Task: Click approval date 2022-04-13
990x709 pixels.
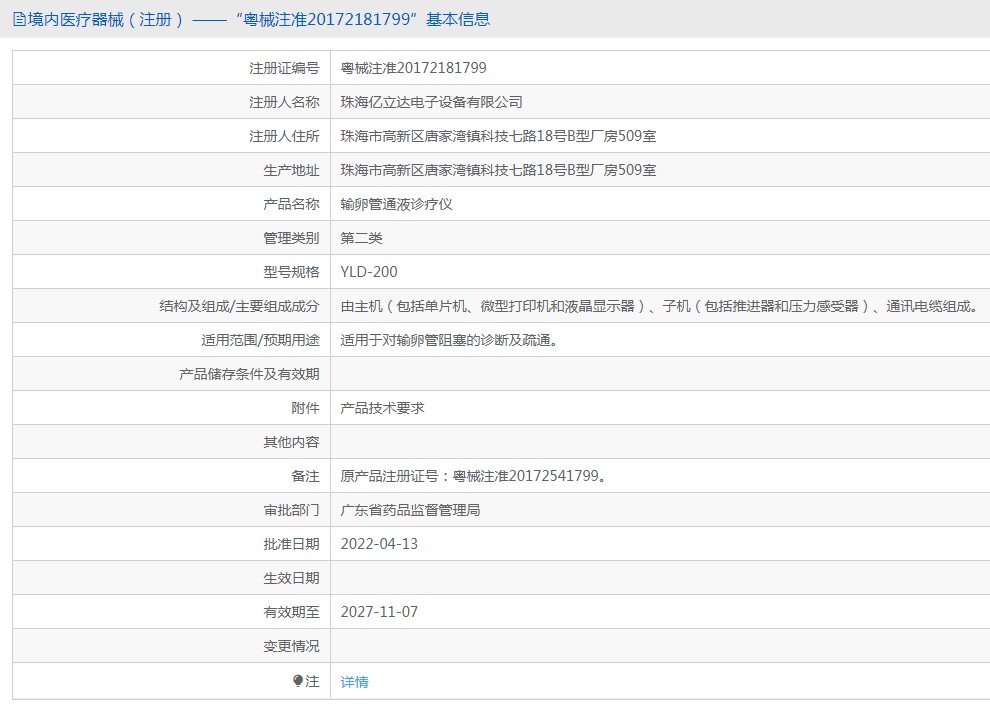Action: click(379, 544)
